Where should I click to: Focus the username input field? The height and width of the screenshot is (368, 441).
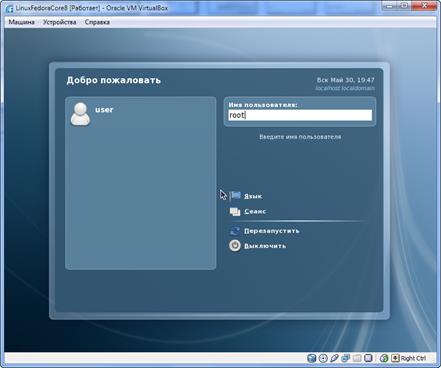[x=300, y=115]
